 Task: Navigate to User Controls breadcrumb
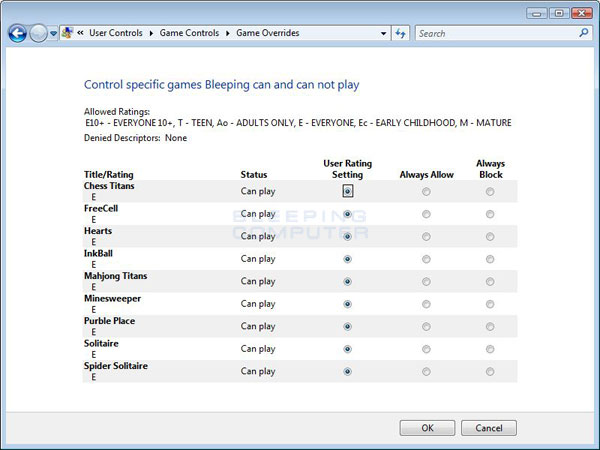[x=116, y=33]
